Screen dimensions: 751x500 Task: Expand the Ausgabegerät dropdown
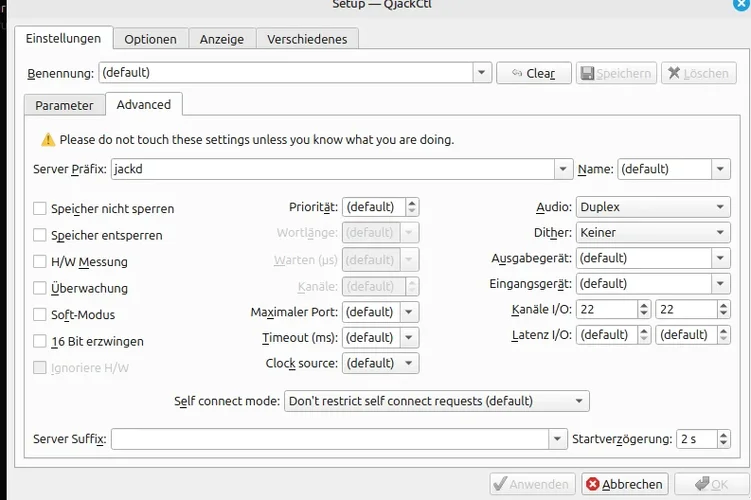(720, 258)
